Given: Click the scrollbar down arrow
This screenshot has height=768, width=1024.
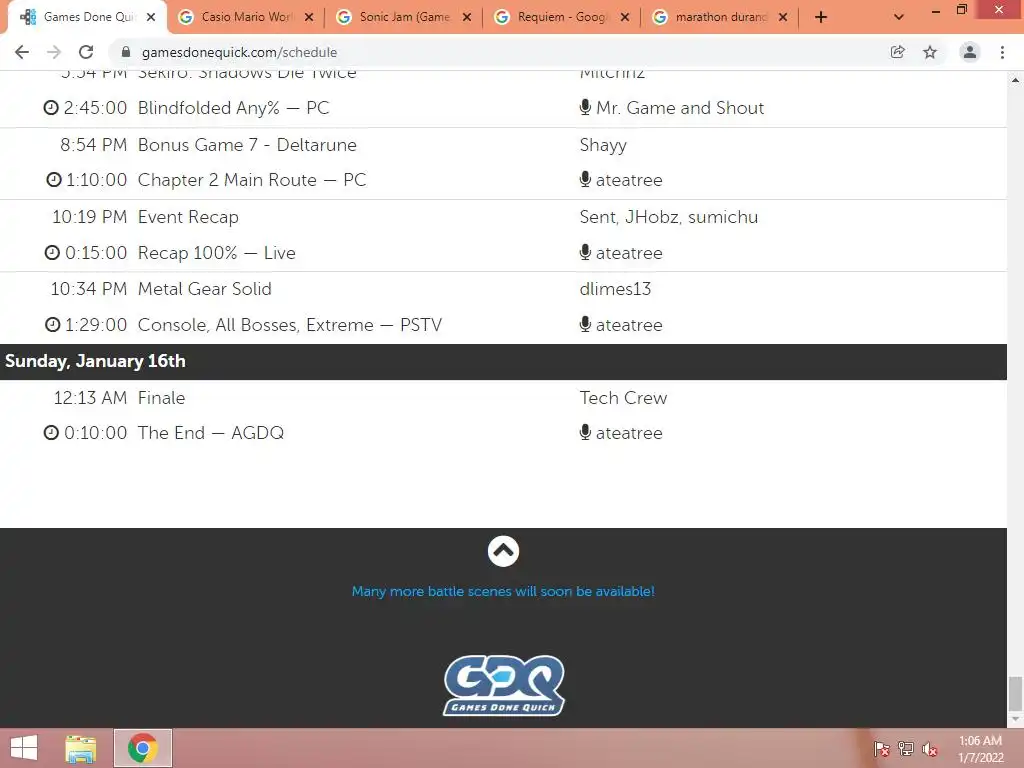Looking at the screenshot, I should [1015, 719].
